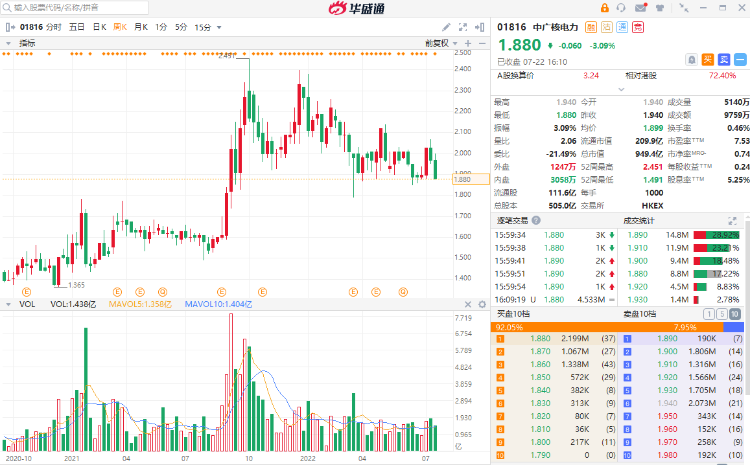The image size is (750, 465).
Task: Click the 指标 indicators label
Action: click(27, 43)
